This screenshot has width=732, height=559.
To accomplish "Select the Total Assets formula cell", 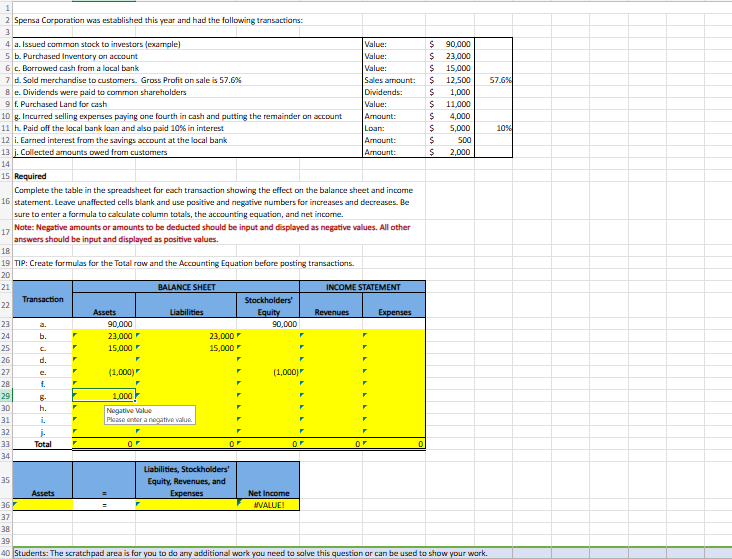I will (x=104, y=444).
